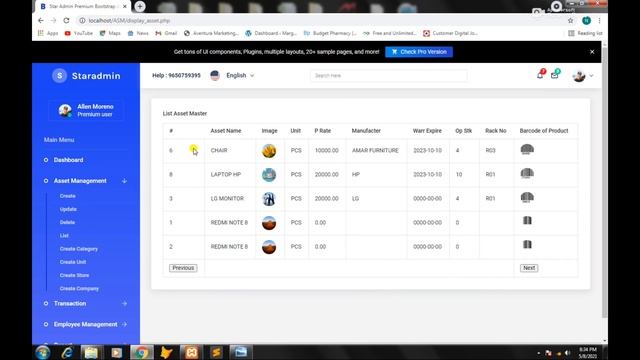Image resolution: width=640 pixels, height=360 pixels.
Task: Click the Staradmin logo icon
Action: coord(60,76)
